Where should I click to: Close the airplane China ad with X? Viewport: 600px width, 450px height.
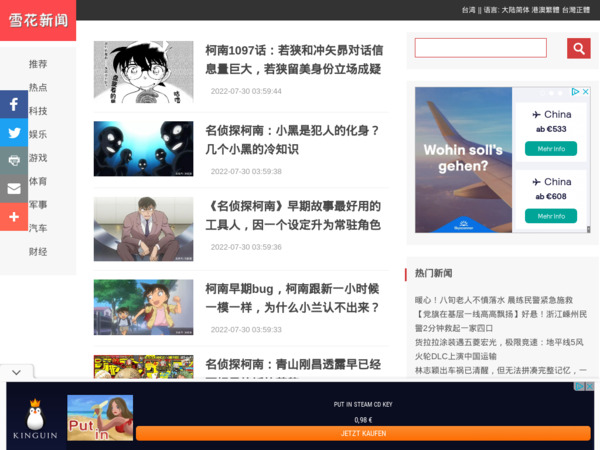coord(585,92)
